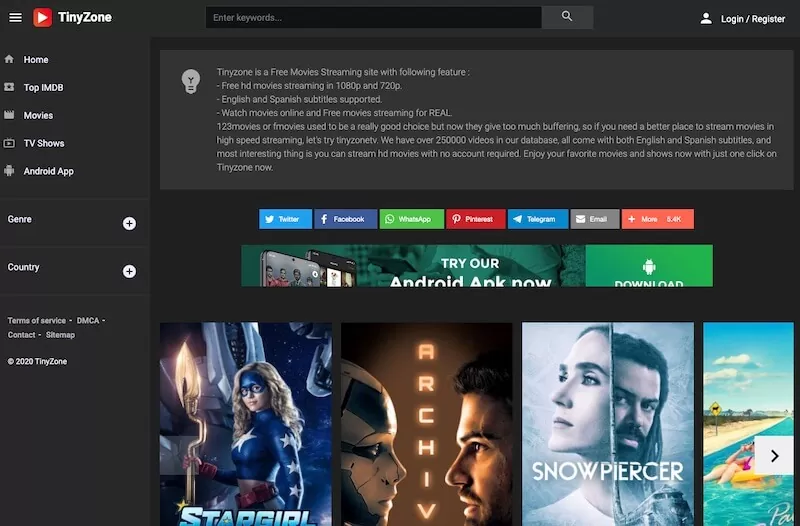This screenshot has height=526, width=800.
Task: Click the TinyZone red play logo
Action: pyautogui.click(x=42, y=17)
